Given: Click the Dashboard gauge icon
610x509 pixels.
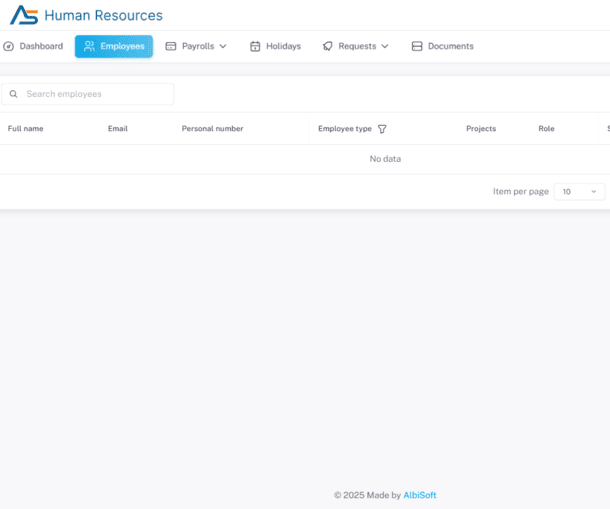Looking at the screenshot, I should coord(9,46).
